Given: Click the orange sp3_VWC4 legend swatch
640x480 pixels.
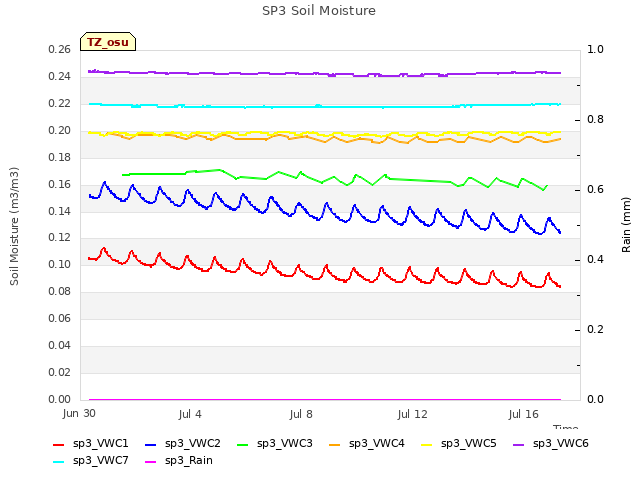Looking at the screenshot, I should [x=335, y=444].
